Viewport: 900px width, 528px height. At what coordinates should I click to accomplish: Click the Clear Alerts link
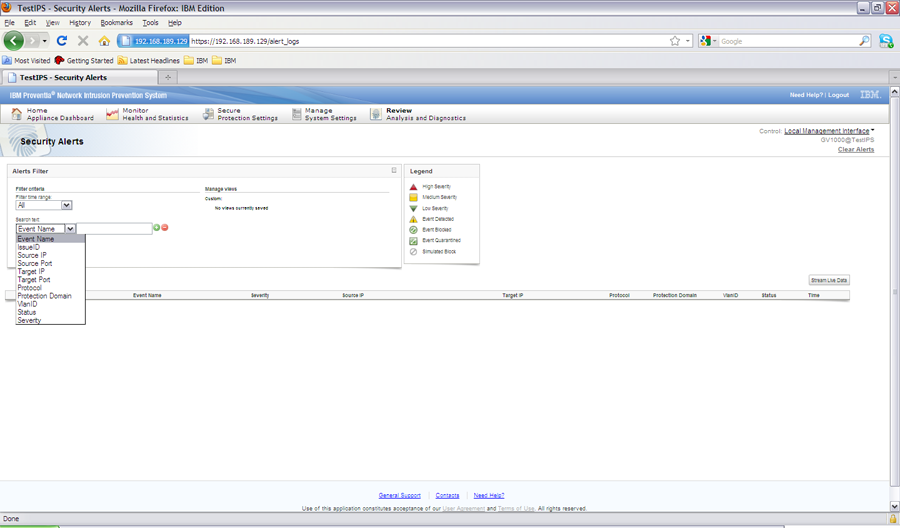tap(856, 149)
